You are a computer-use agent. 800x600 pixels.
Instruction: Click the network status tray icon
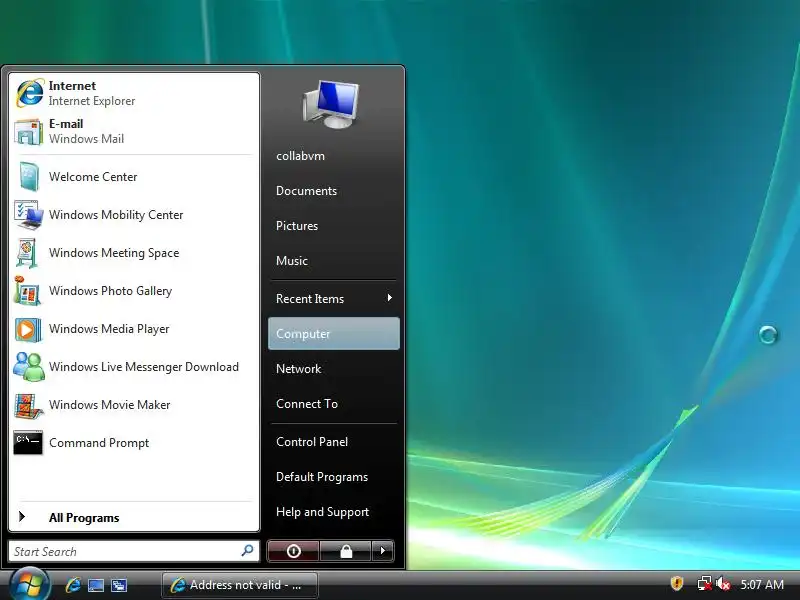(705, 583)
